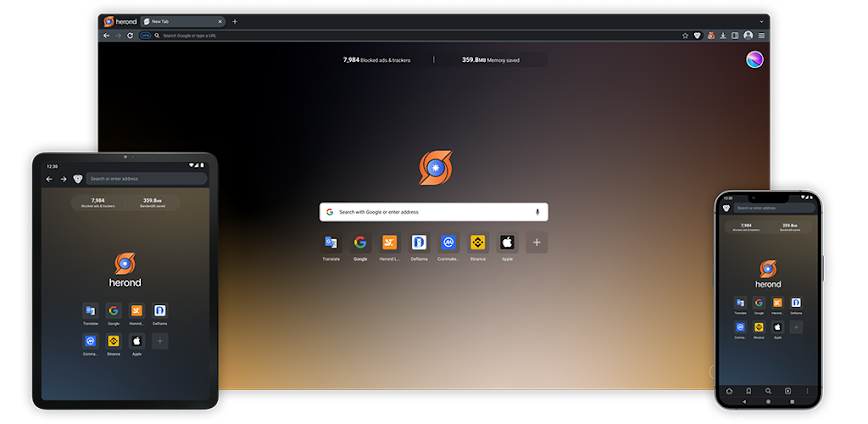Click the round colorful avatar at the desktop page's top right
Image resolution: width=868 pixels, height=424 pixels.
pyautogui.click(x=756, y=60)
